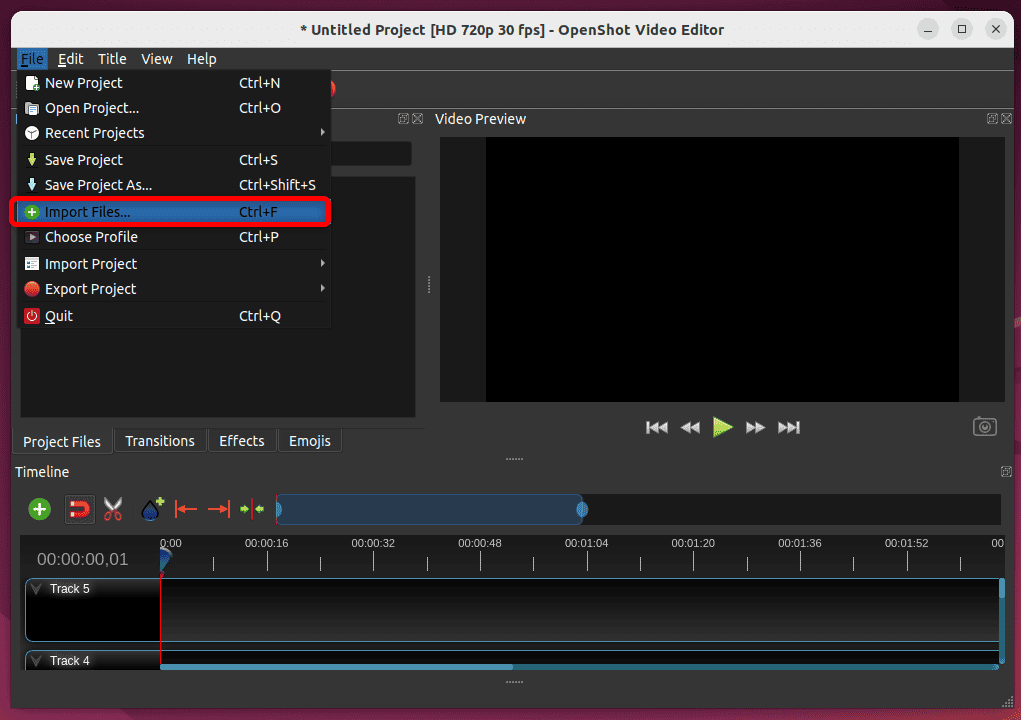Add a new track with the green plus icon

[39, 509]
